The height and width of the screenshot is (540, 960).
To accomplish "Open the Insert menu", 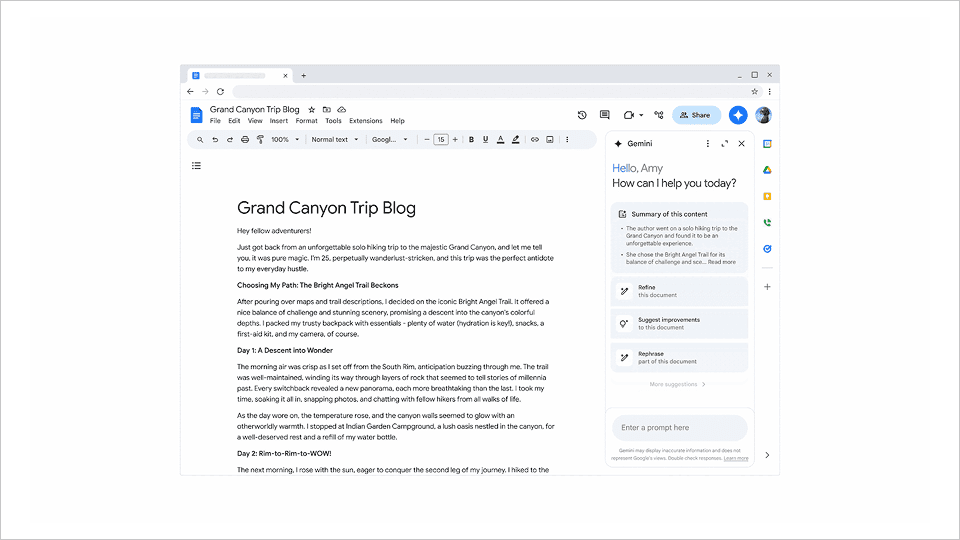I will tap(279, 121).
